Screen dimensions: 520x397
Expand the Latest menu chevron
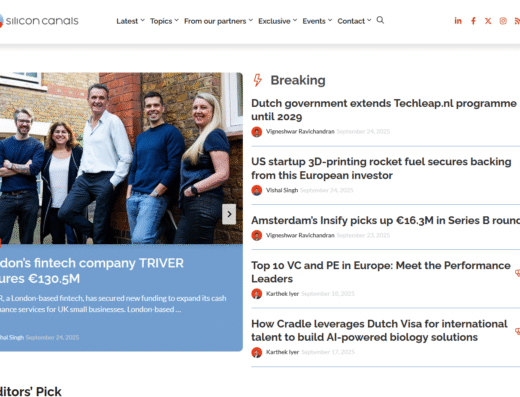point(143,20)
